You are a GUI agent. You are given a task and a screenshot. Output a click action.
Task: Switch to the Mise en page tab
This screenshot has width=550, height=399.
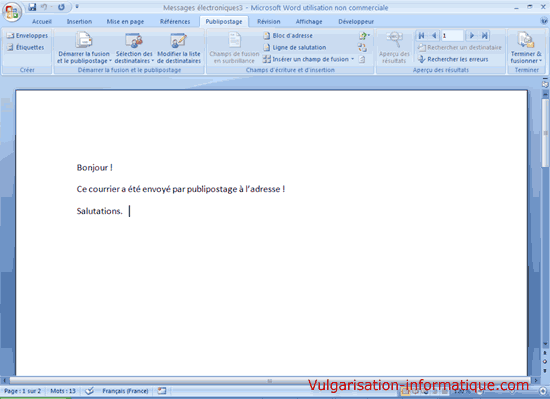pos(125,22)
